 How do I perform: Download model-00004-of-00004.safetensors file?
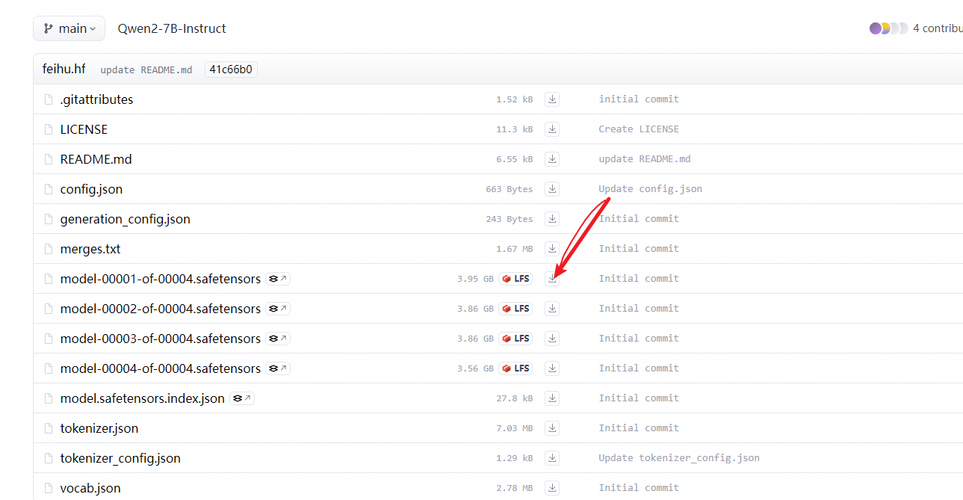[552, 369]
